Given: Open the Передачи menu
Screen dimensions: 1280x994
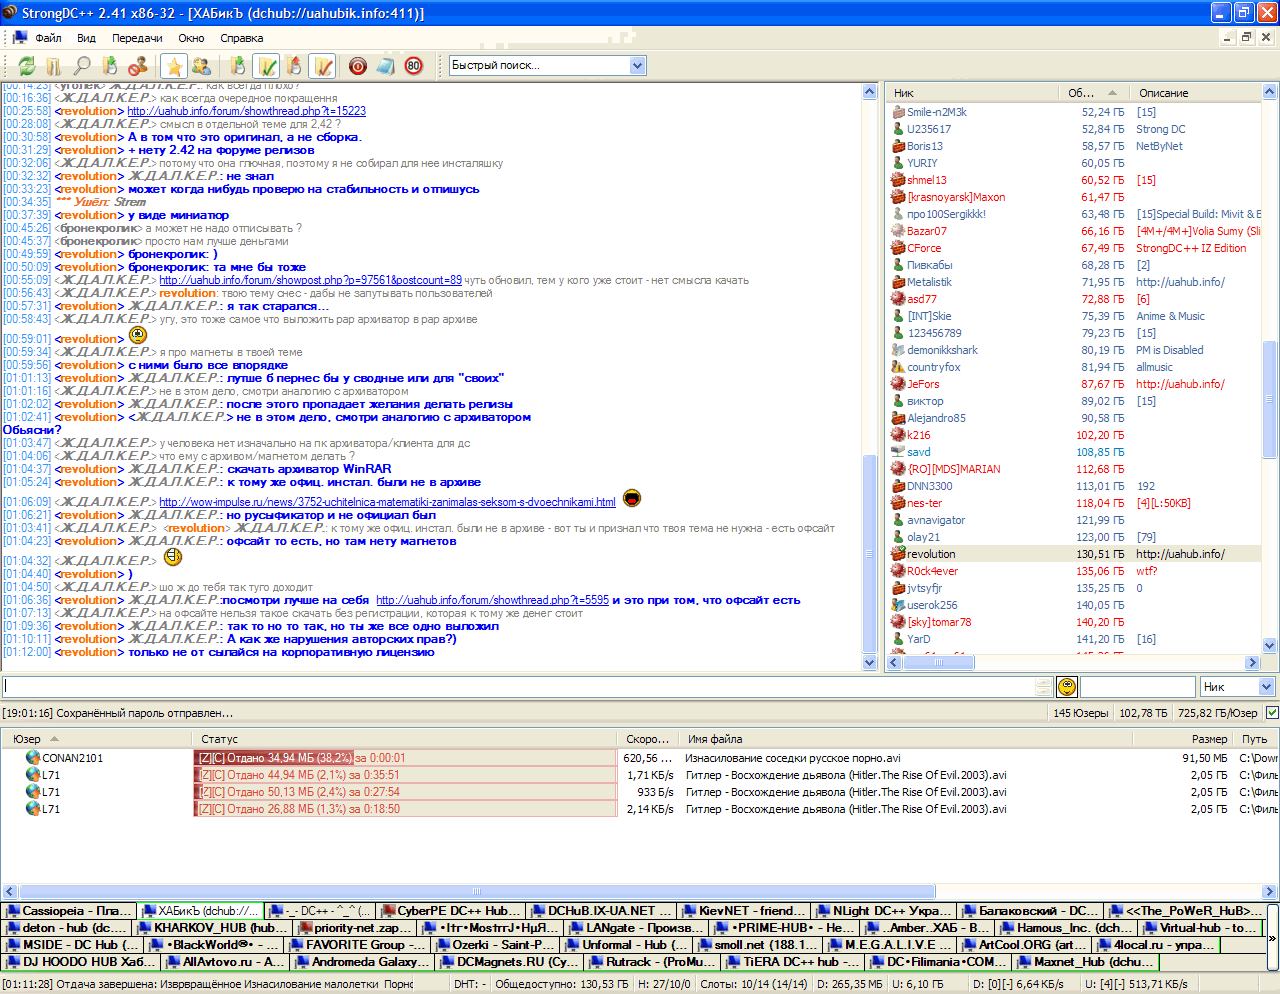Looking at the screenshot, I should tap(137, 38).
